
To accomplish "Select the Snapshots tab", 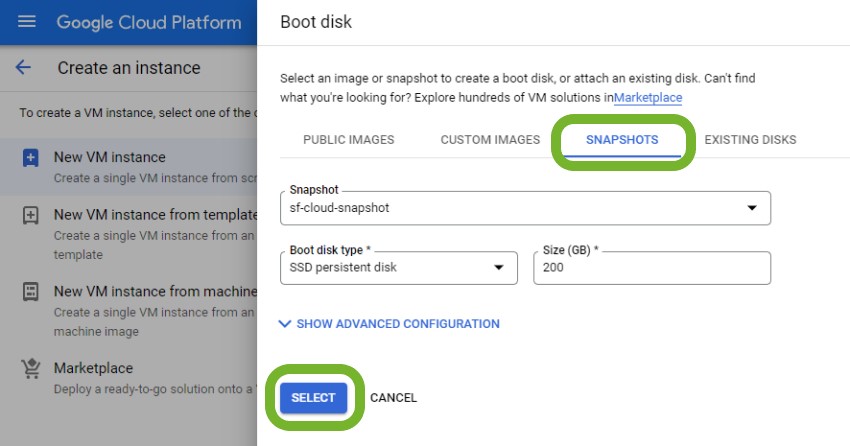I will click(x=621, y=140).
